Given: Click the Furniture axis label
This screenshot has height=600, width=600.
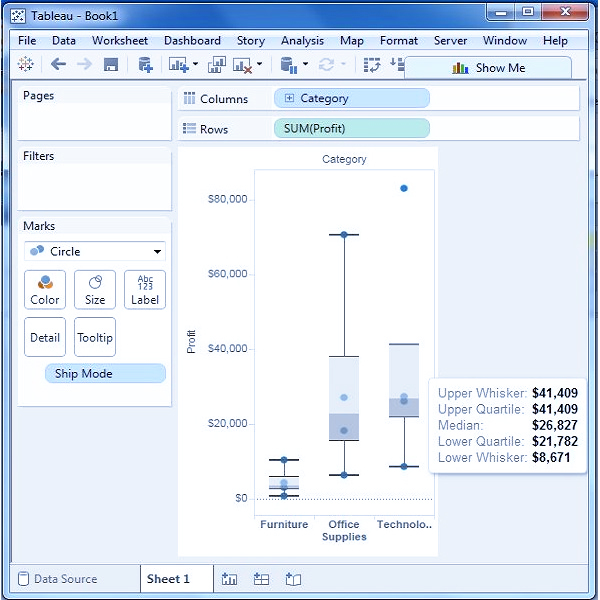Looking at the screenshot, I should pyautogui.click(x=284, y=524).
